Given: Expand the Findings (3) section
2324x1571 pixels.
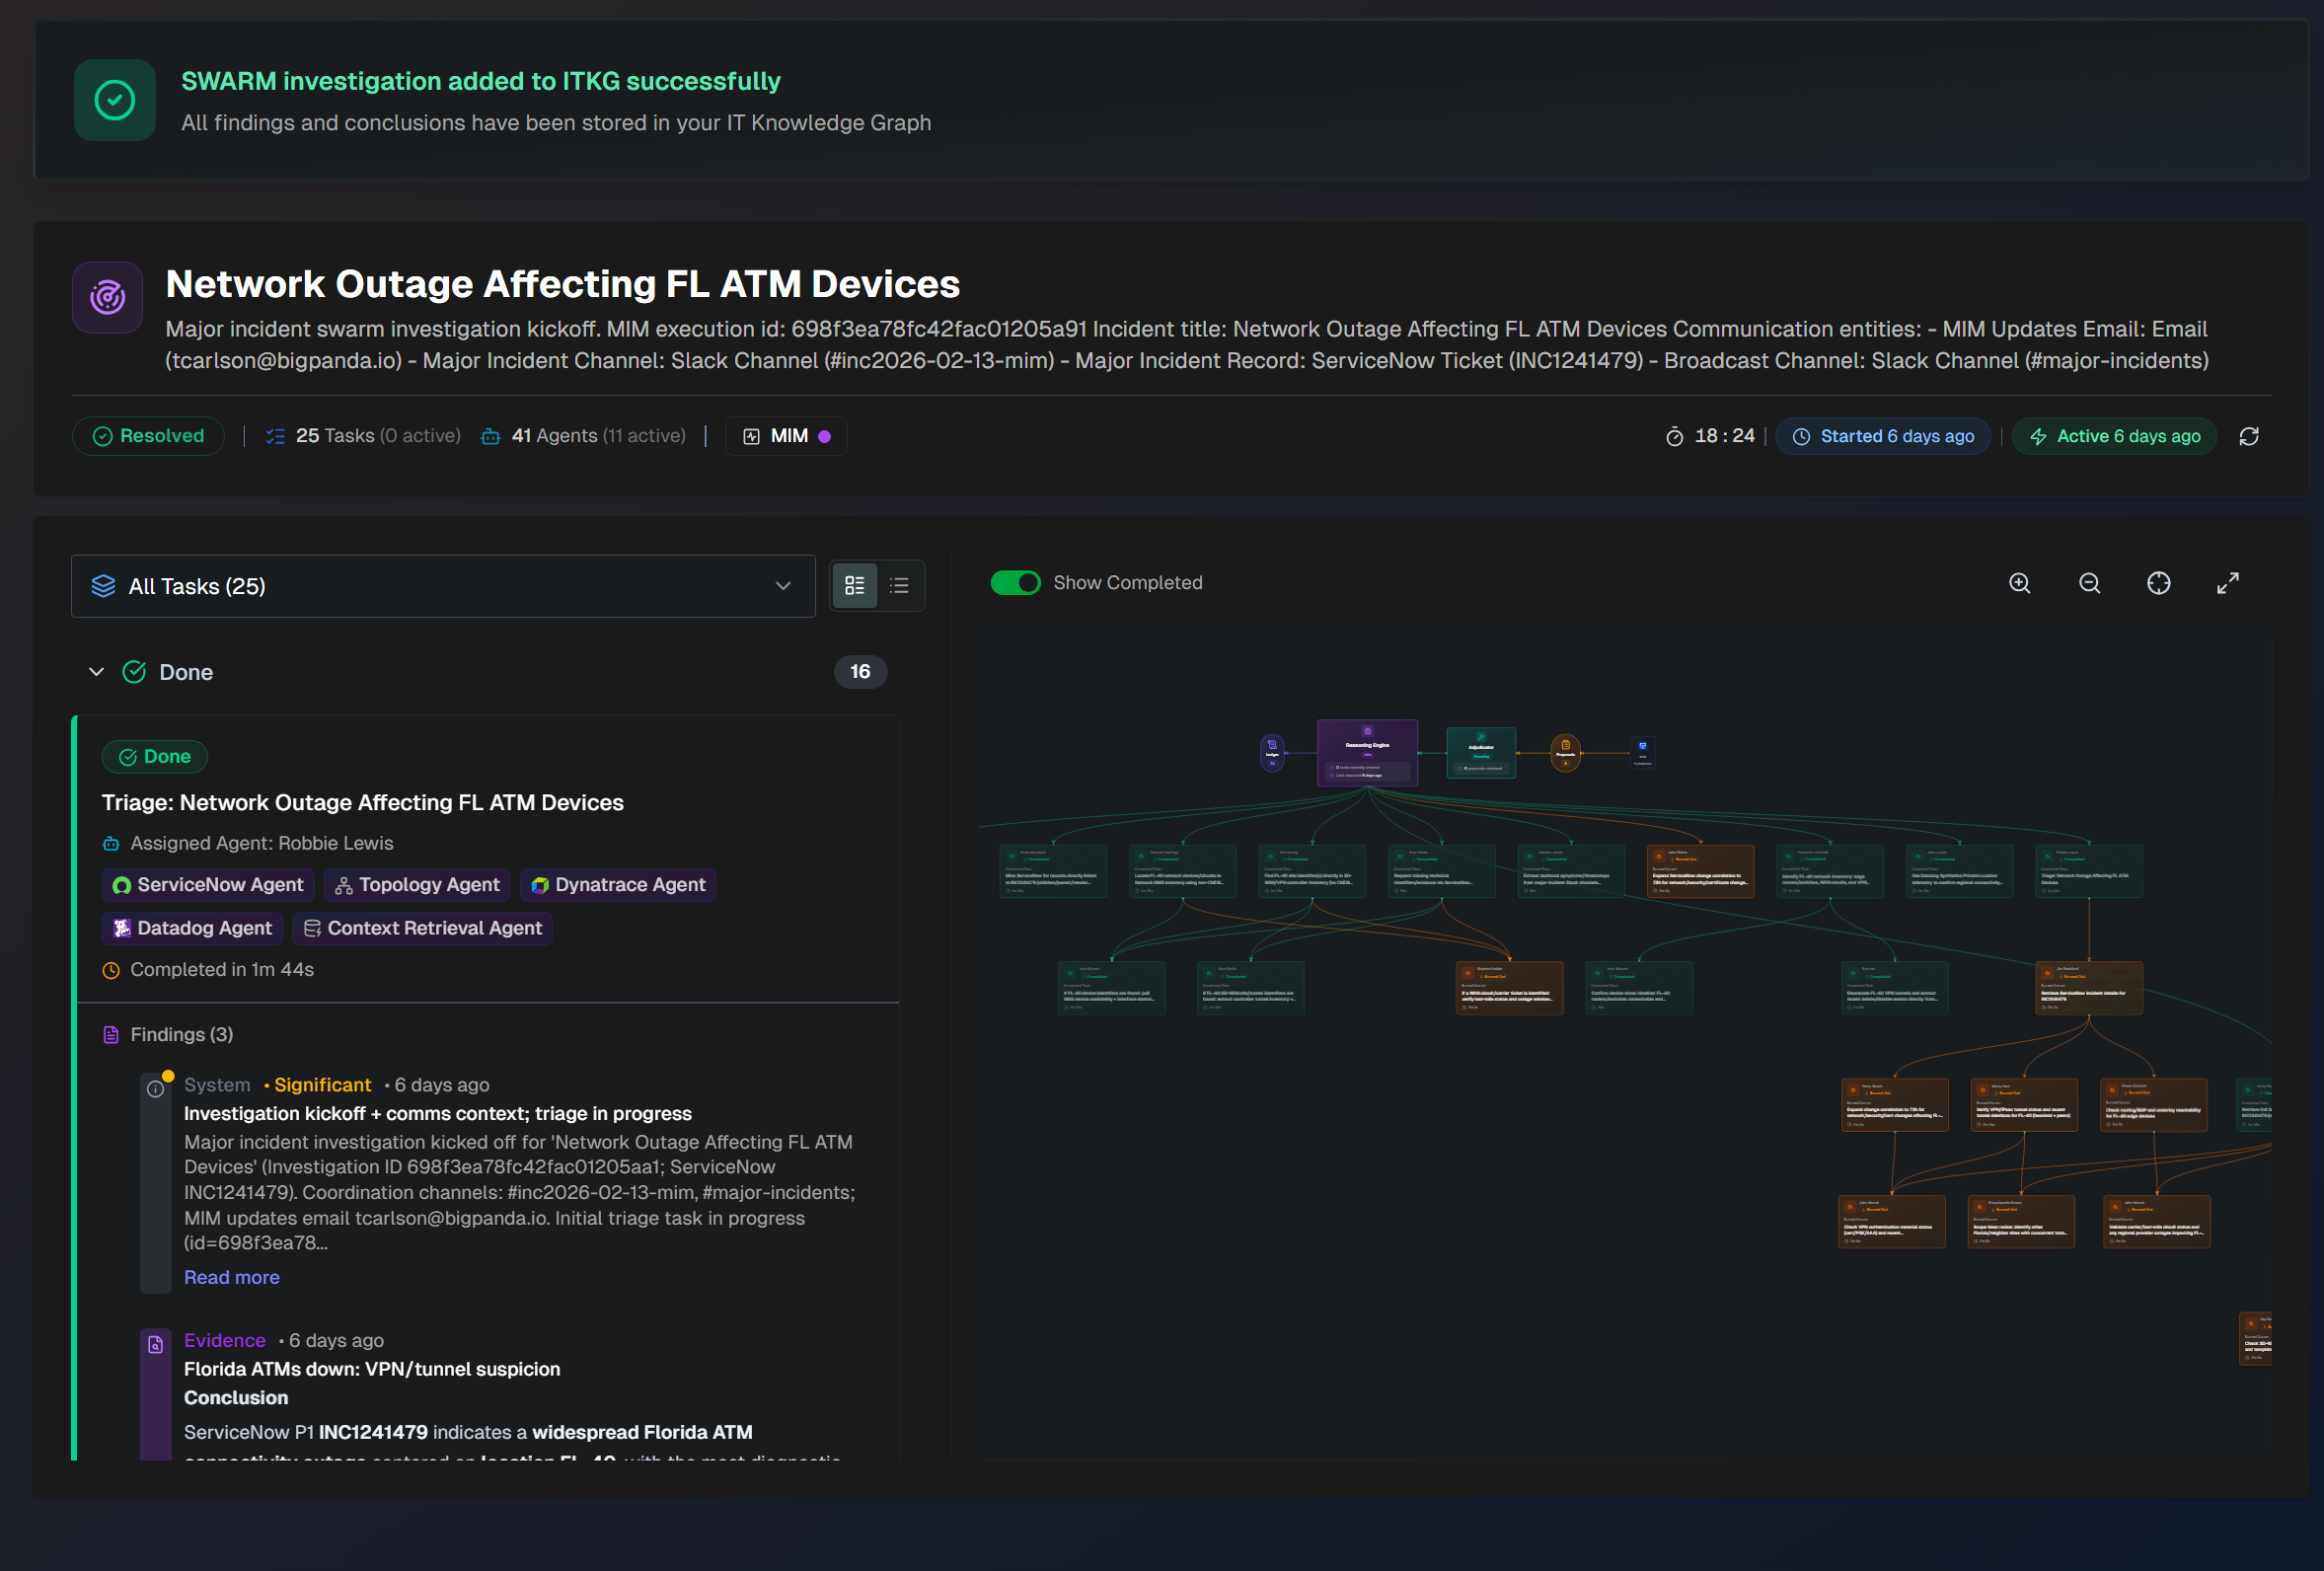Looking at the screenshot, I should [181, 1034].
